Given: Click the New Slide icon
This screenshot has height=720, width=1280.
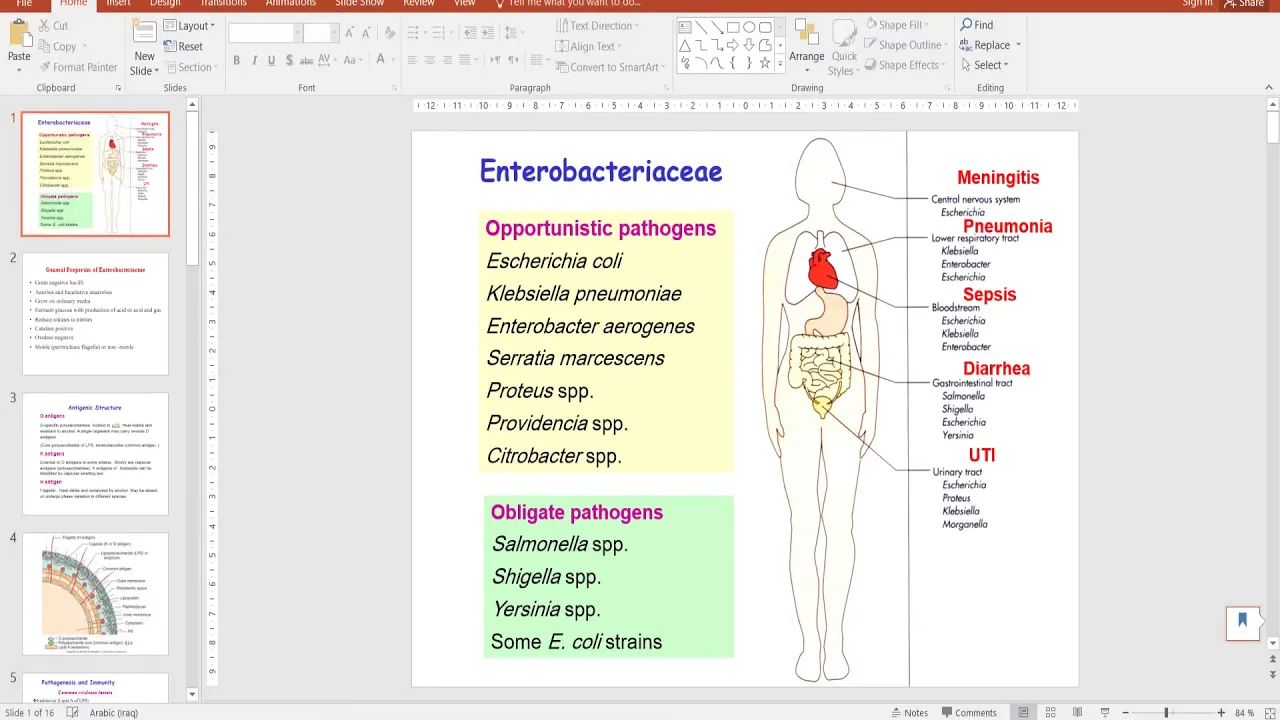Looking at the screenshot, I should click(144, 32).
